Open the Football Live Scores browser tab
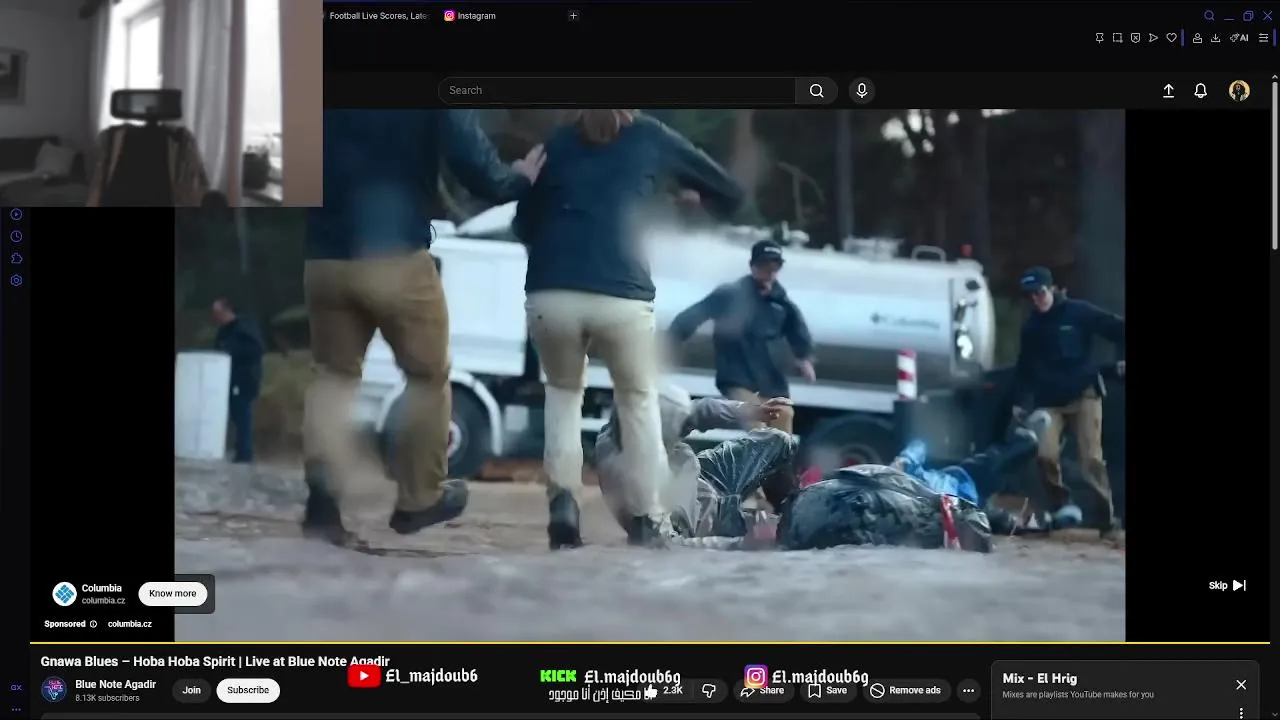1280x720 pixels. [377, 16]
